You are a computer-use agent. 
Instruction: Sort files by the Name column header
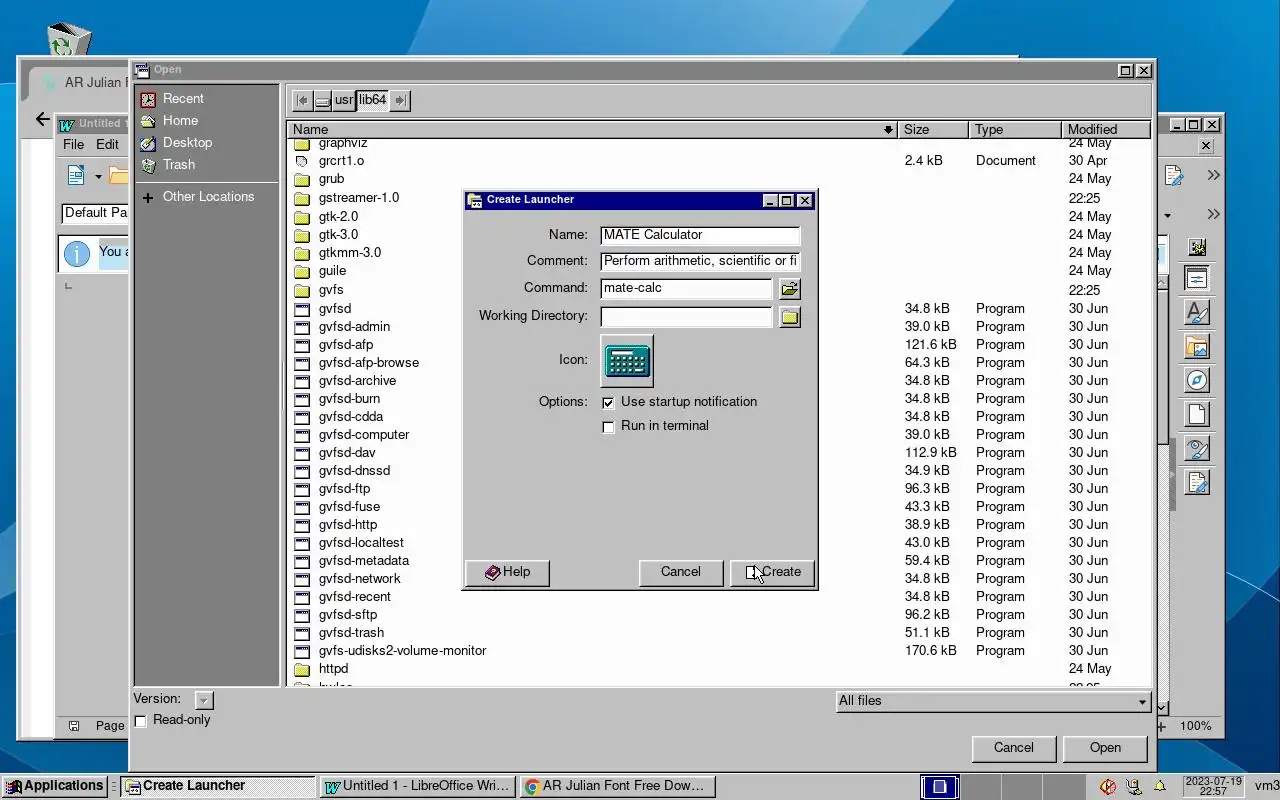(x=591, y=129)
